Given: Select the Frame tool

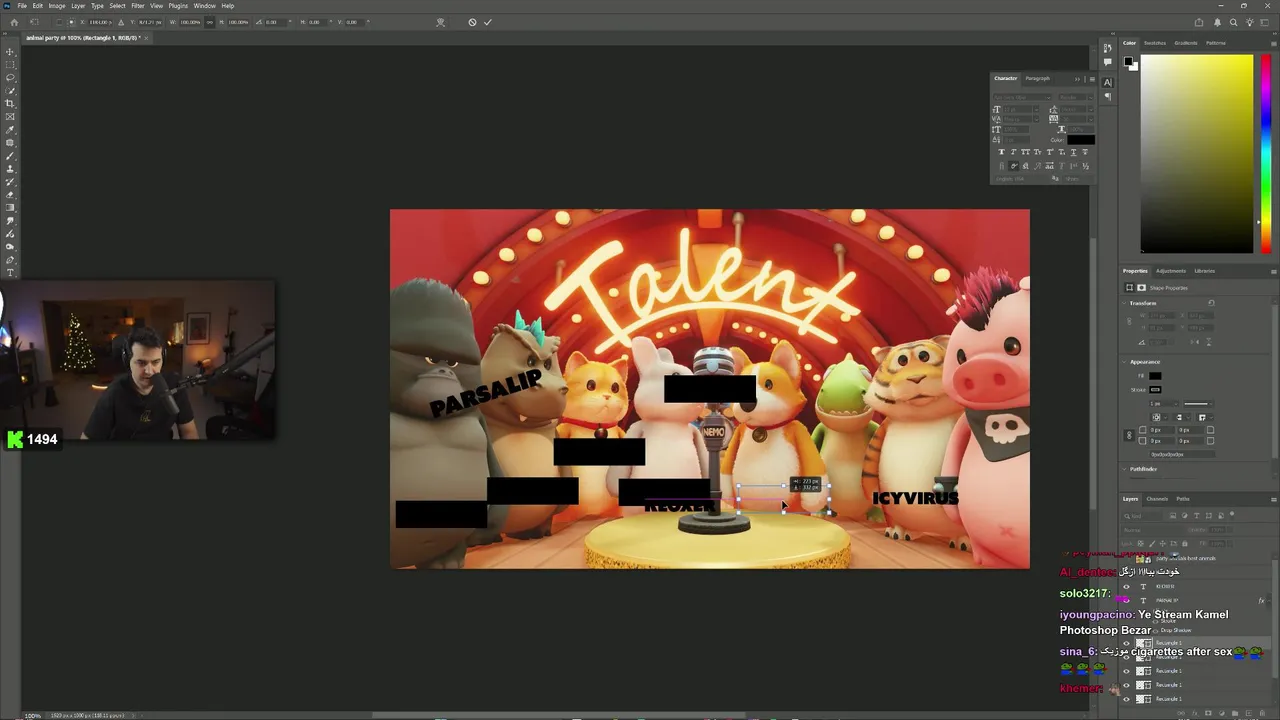Looking at the screenshot, I should (11, 117).
